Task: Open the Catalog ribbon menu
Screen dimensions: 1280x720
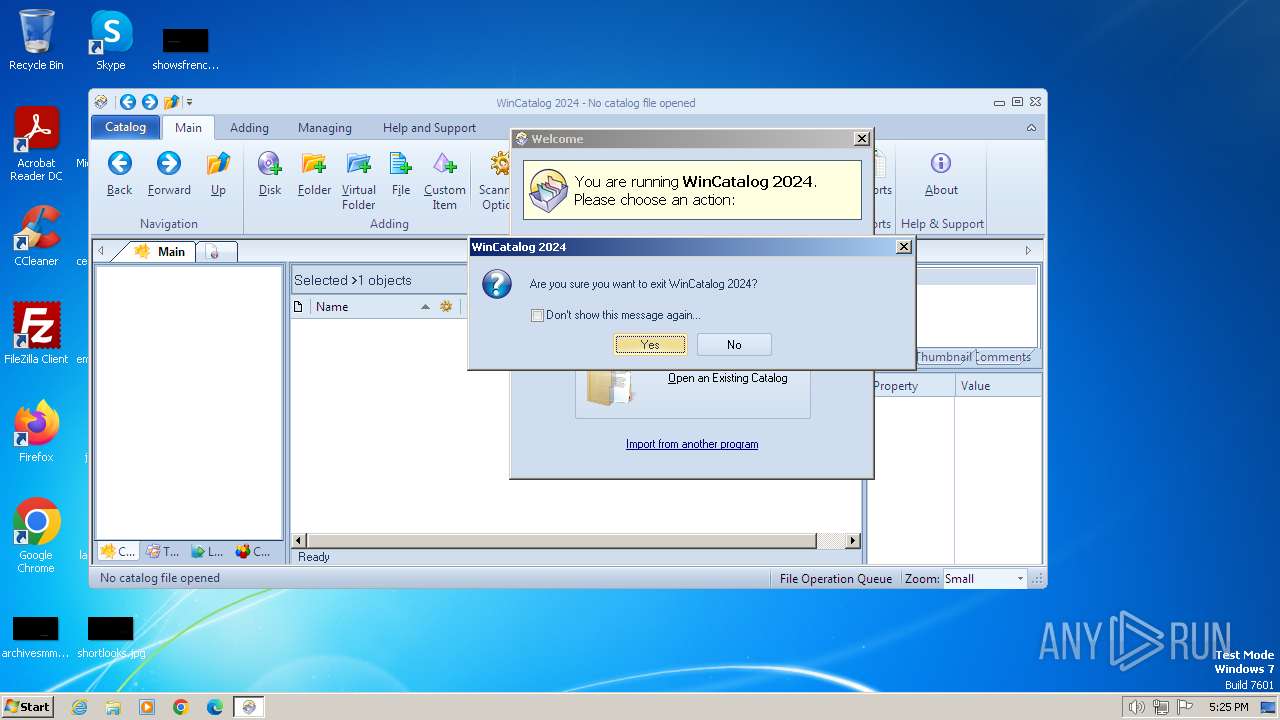Action: tap(126, 127)
